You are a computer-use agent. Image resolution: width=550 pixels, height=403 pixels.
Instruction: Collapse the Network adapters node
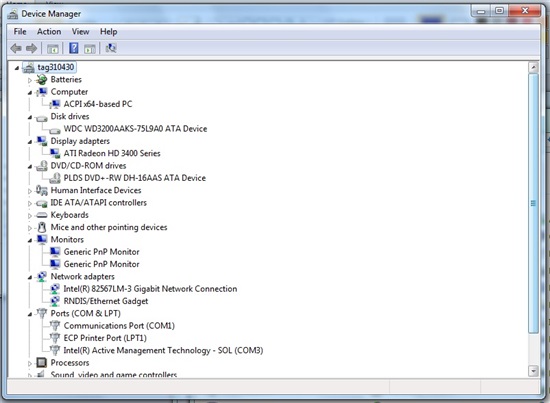coord(30,277)
